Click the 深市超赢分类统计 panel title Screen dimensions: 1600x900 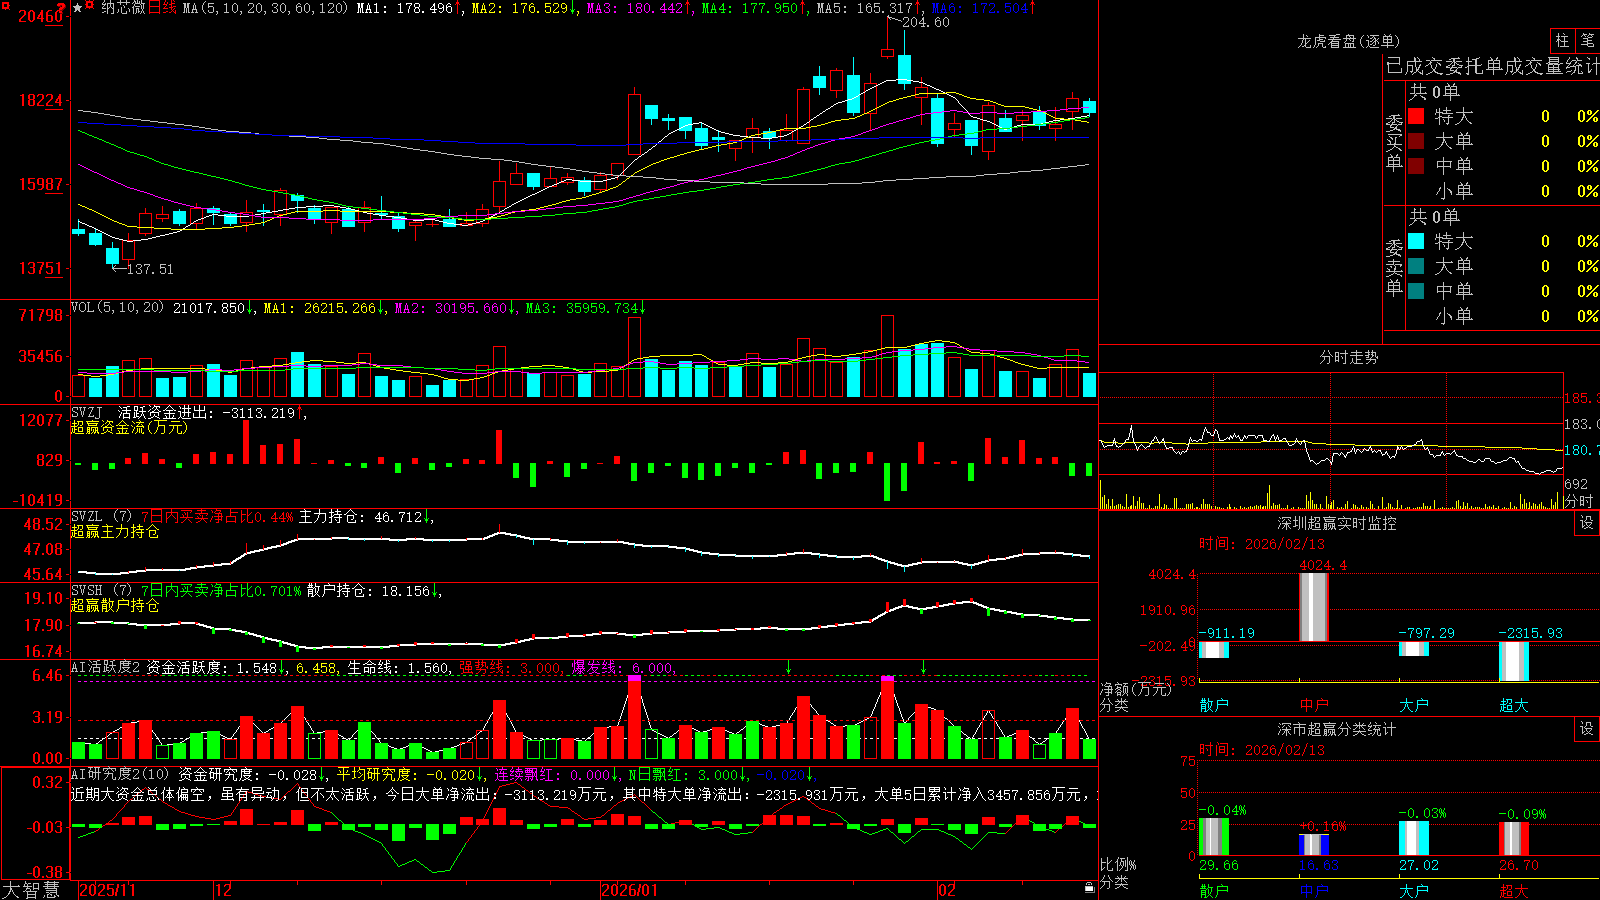click(1337, 729)
